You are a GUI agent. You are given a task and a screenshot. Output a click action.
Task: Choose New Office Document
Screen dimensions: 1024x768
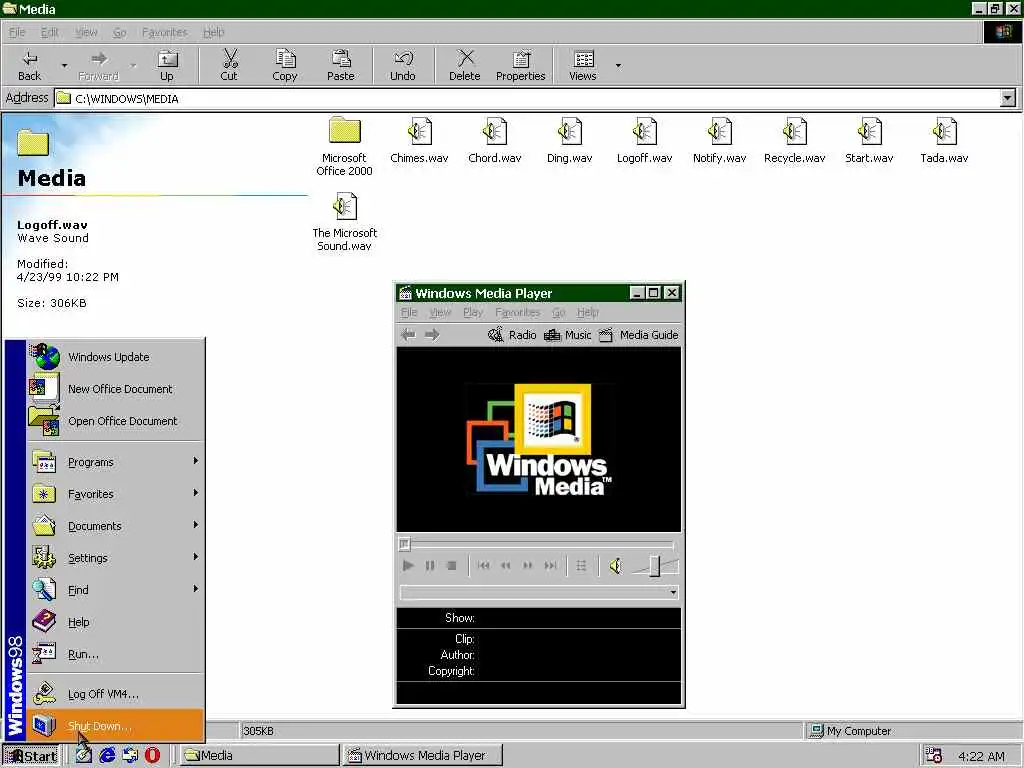pyautogui.click(x=116, y=389)
